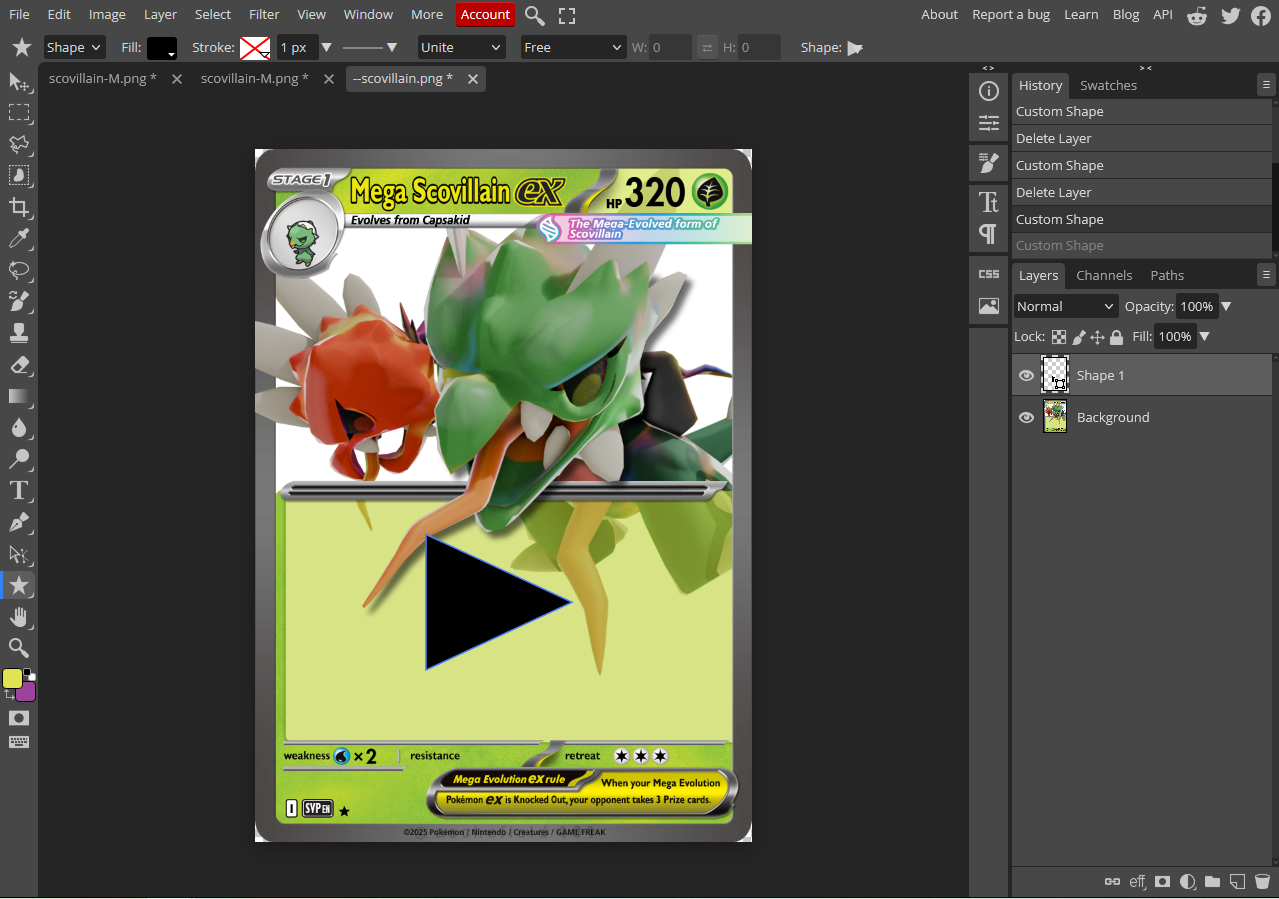The image size is (1279, 899).
Task: Expand the Opacity slider arrow
Action: click(1227, 306)
